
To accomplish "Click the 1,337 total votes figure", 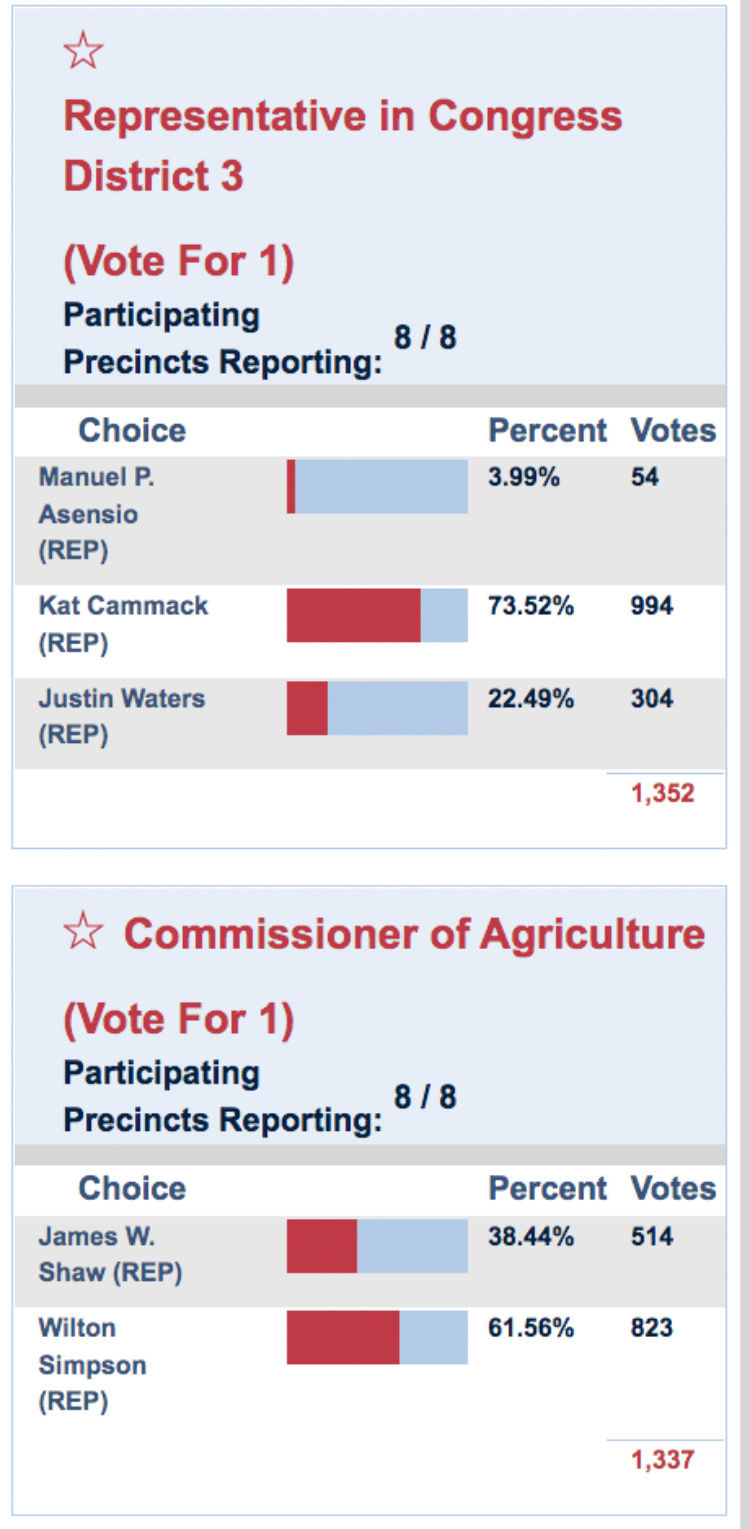I will coord(662,1460).
